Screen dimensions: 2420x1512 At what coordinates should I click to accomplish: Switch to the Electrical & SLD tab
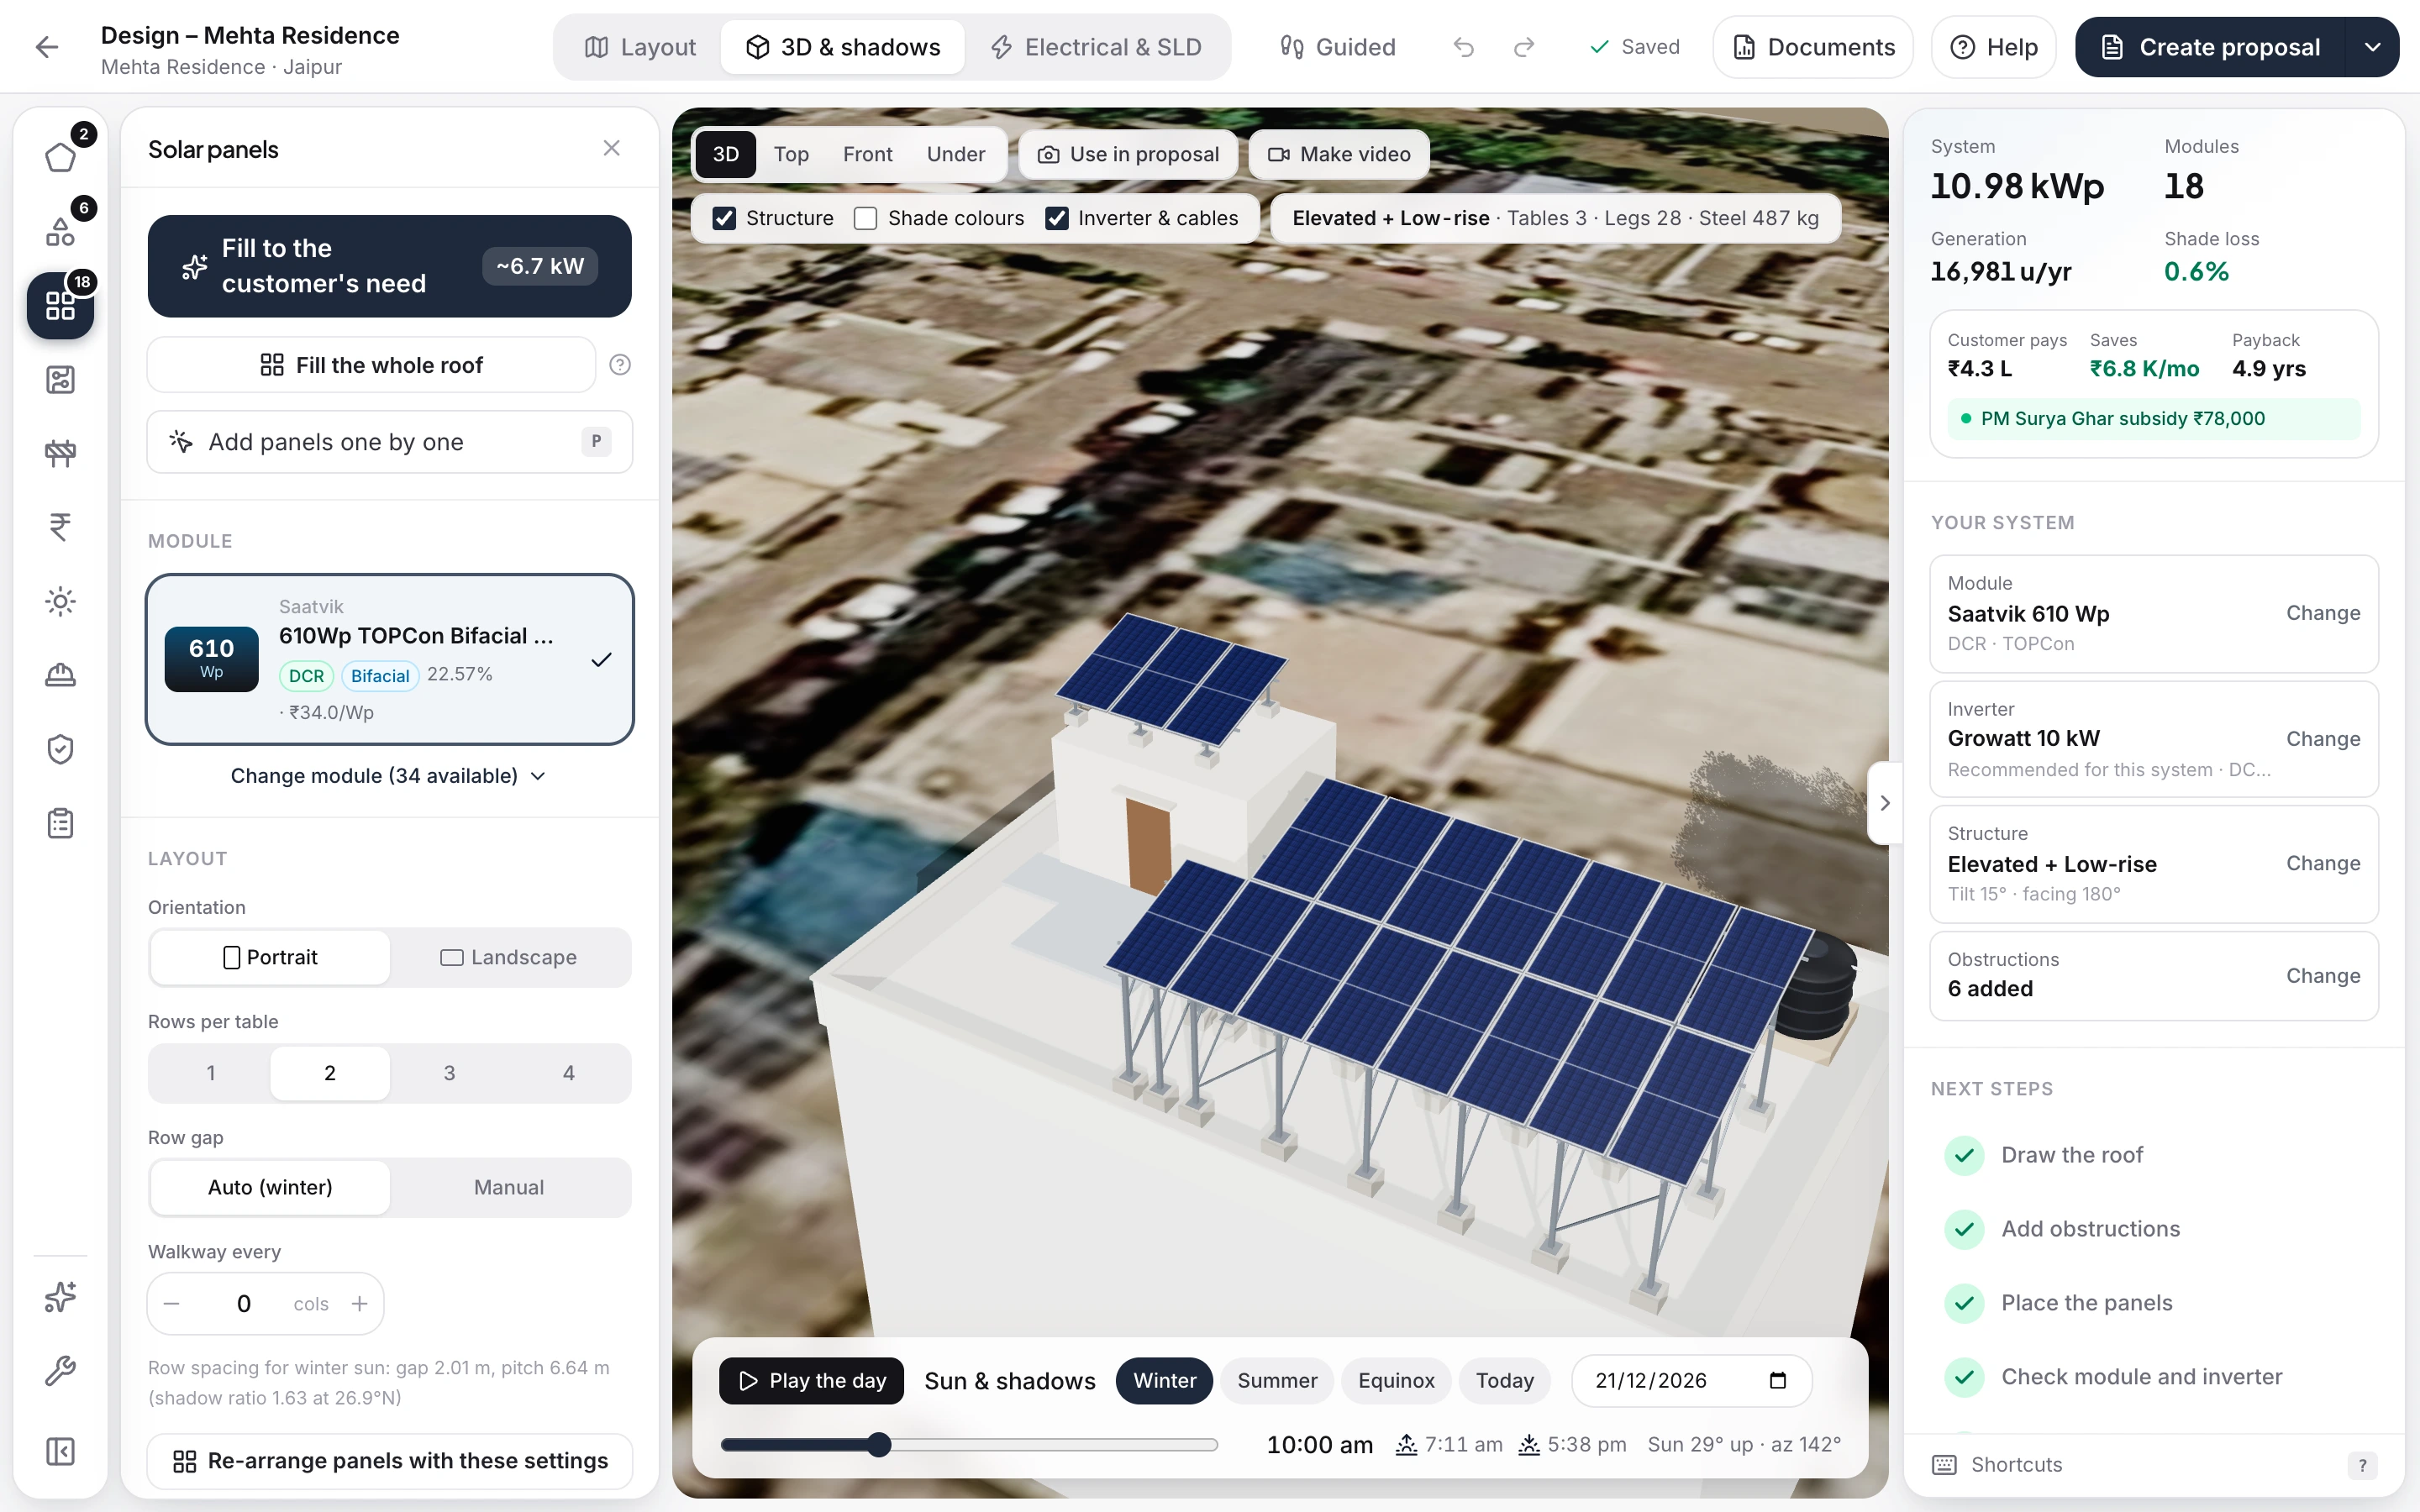[1096, 47]
